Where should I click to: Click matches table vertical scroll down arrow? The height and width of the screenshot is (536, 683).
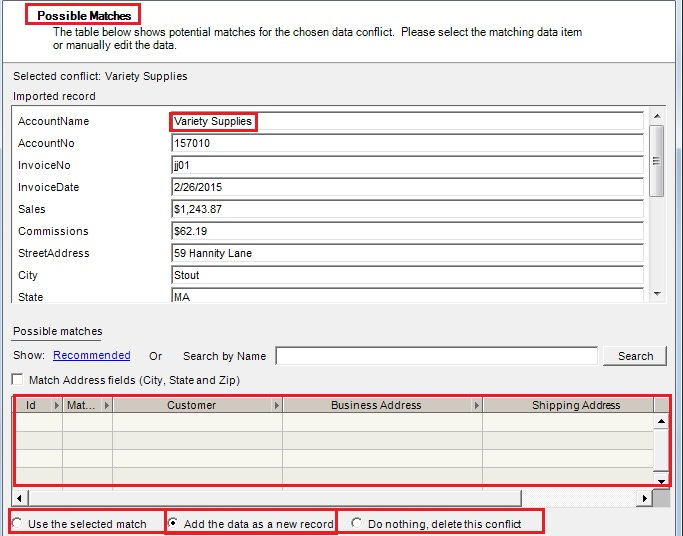[661, 480]
